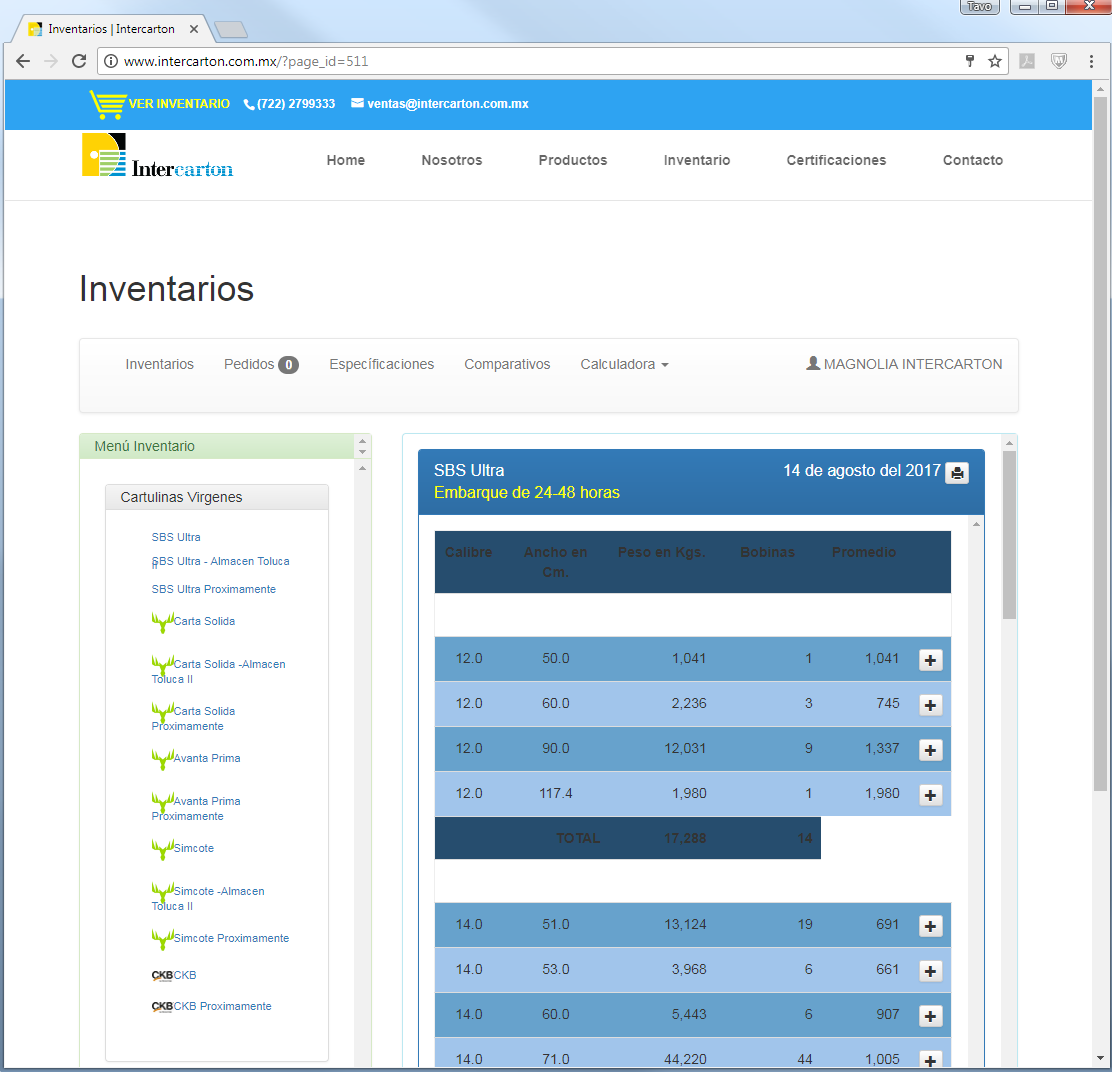Viewport: 1112px width, 1072px height.
Task: Click the site info icon in address bar
Action: (x=111, y=61)
